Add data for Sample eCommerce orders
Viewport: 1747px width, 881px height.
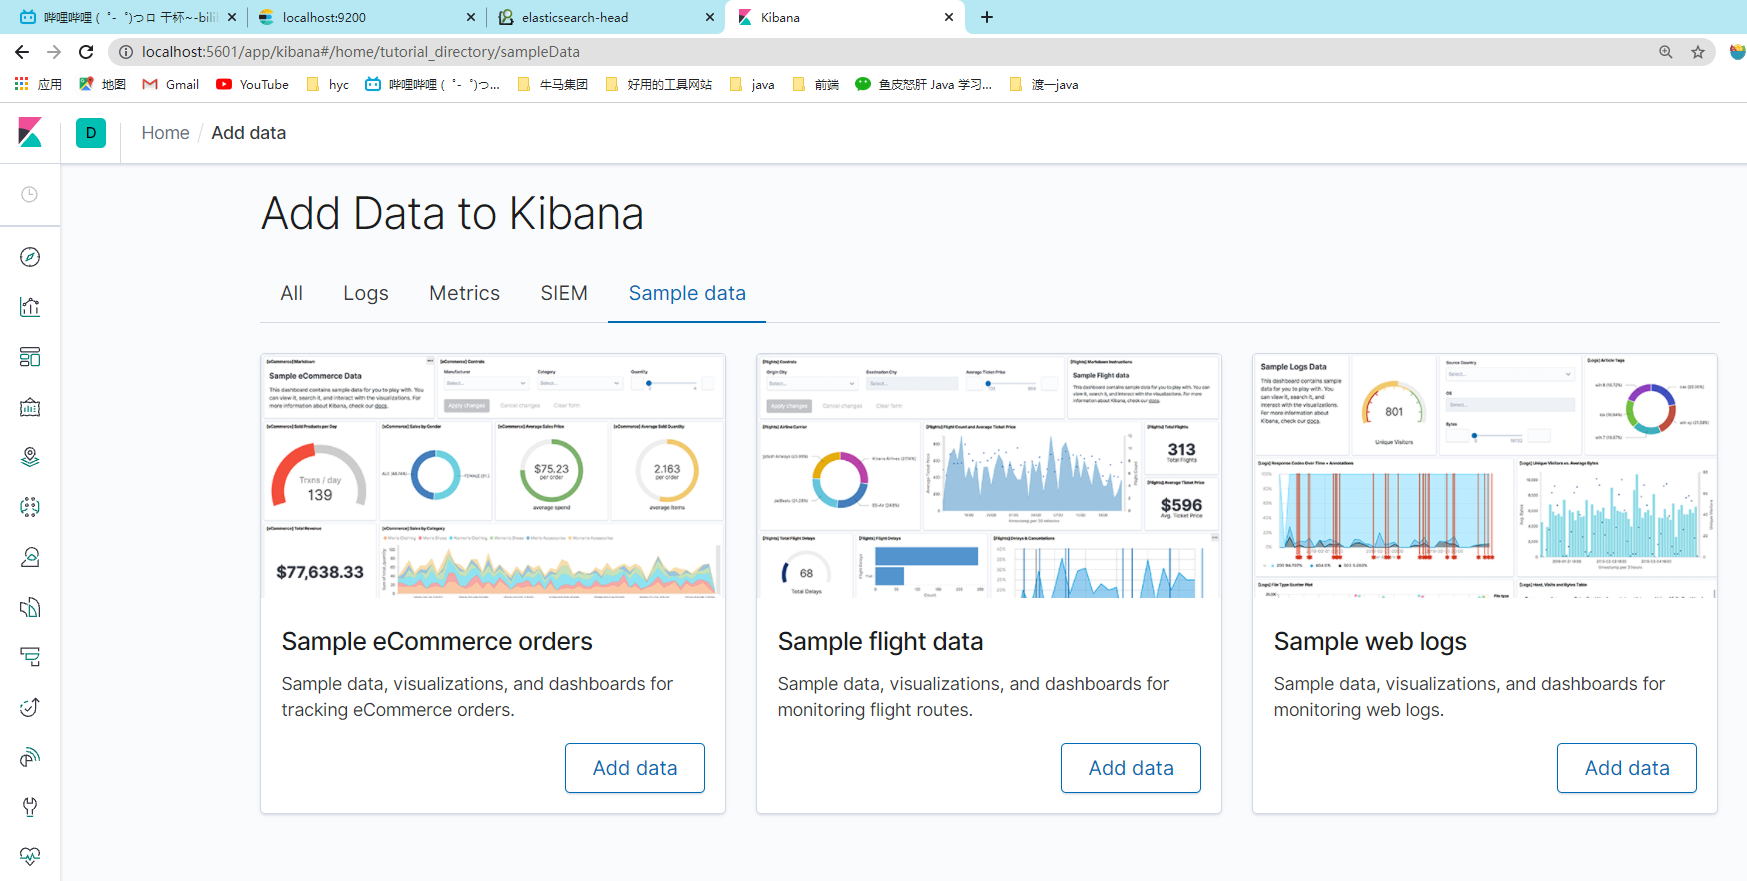pos(635,768)
